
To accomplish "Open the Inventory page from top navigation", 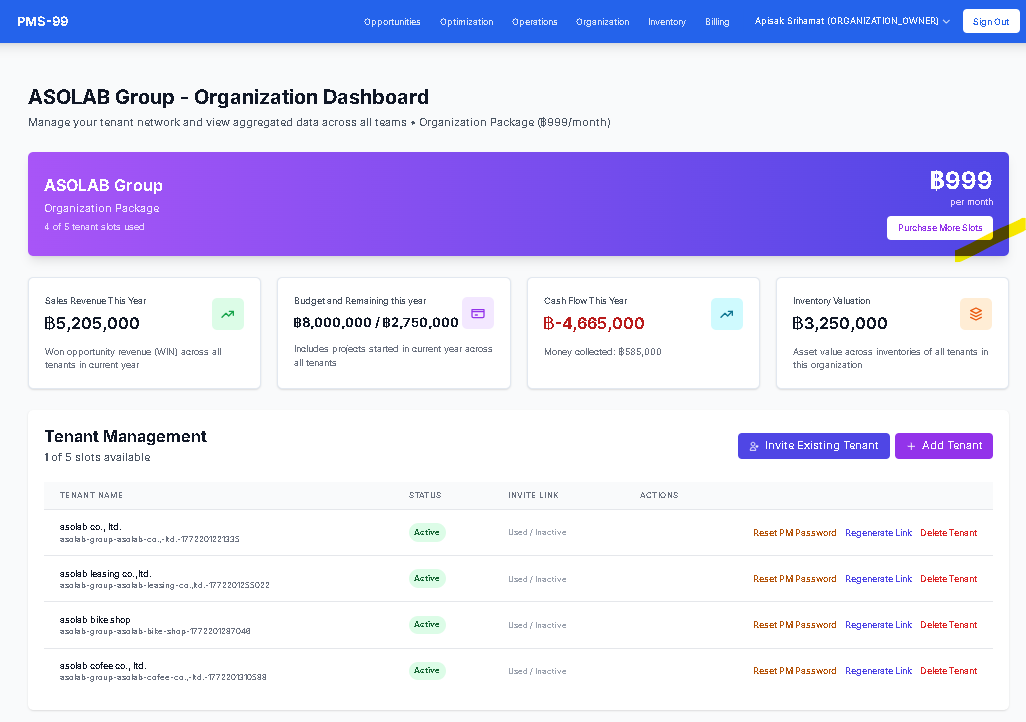I will click(x=666, y=21).
